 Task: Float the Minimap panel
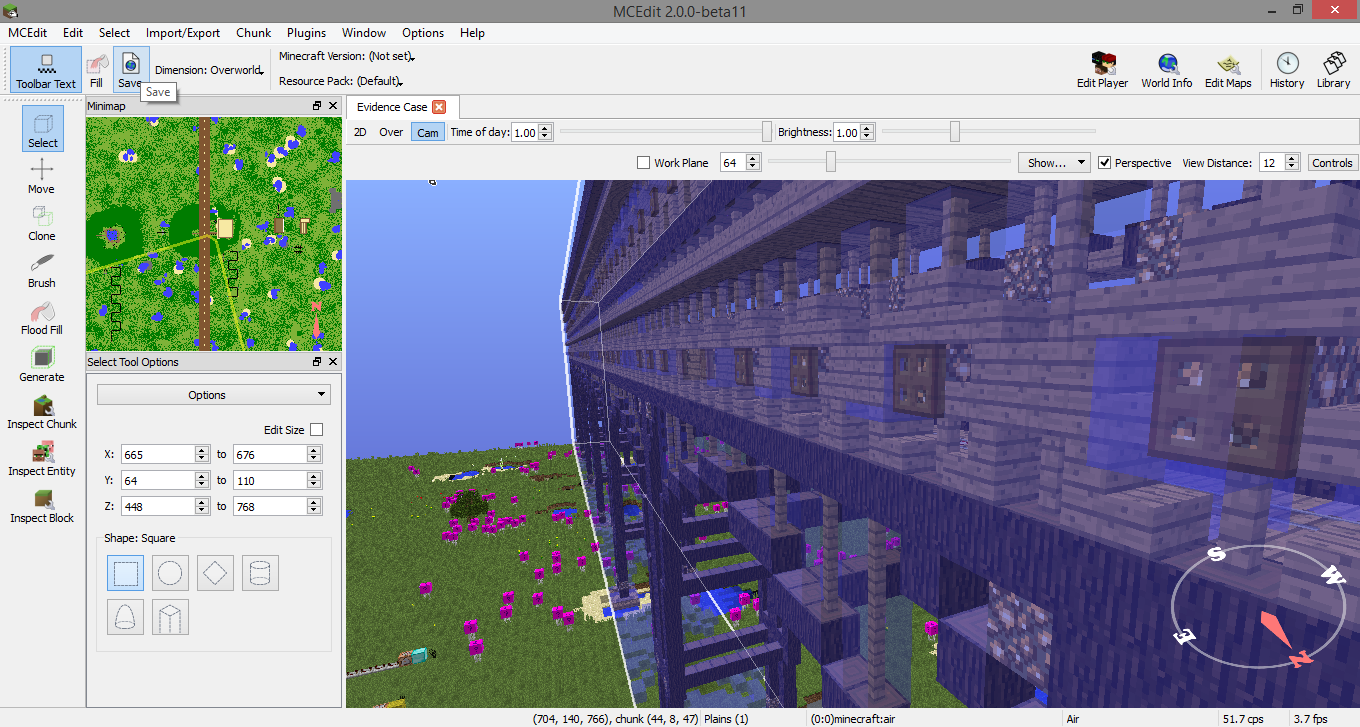tap(318, 106)
